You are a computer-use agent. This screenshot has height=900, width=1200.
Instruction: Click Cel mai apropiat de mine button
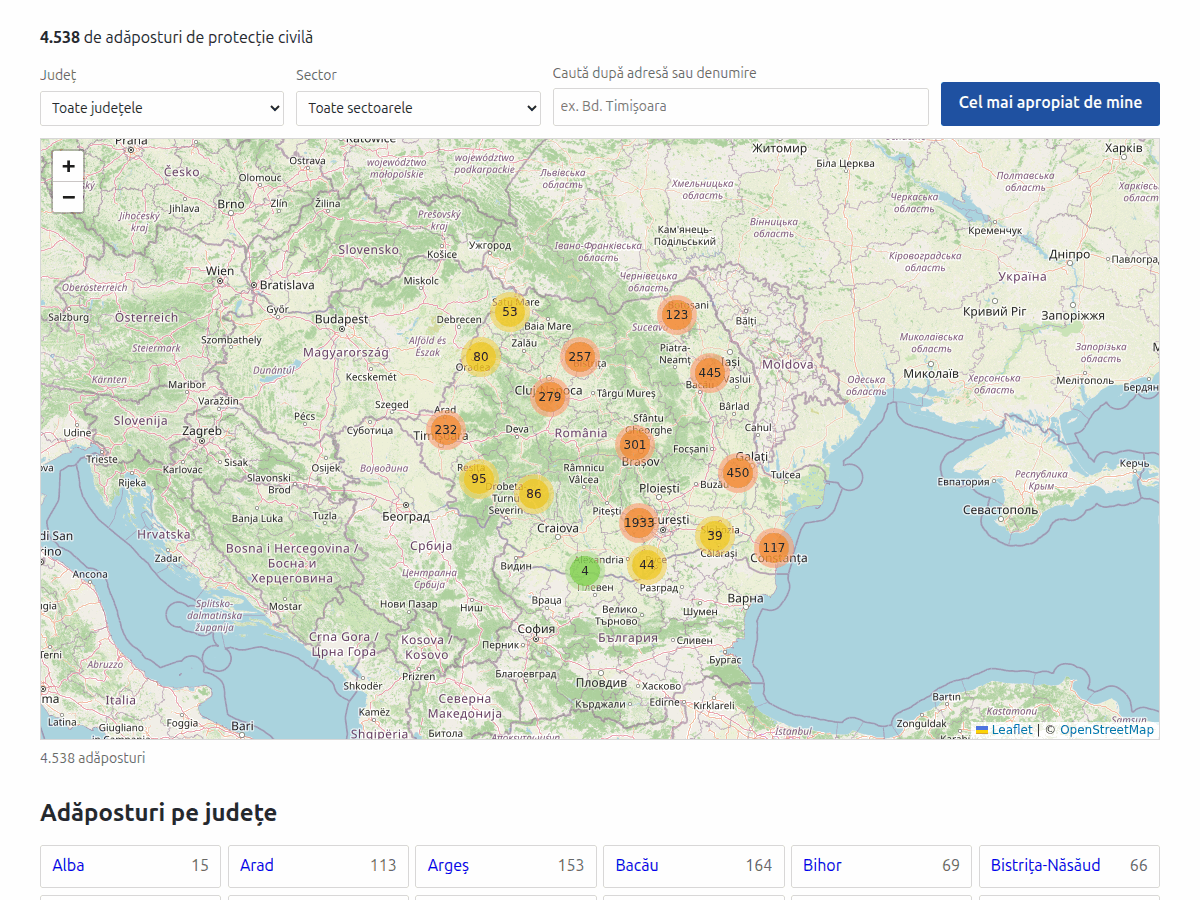1050,103
